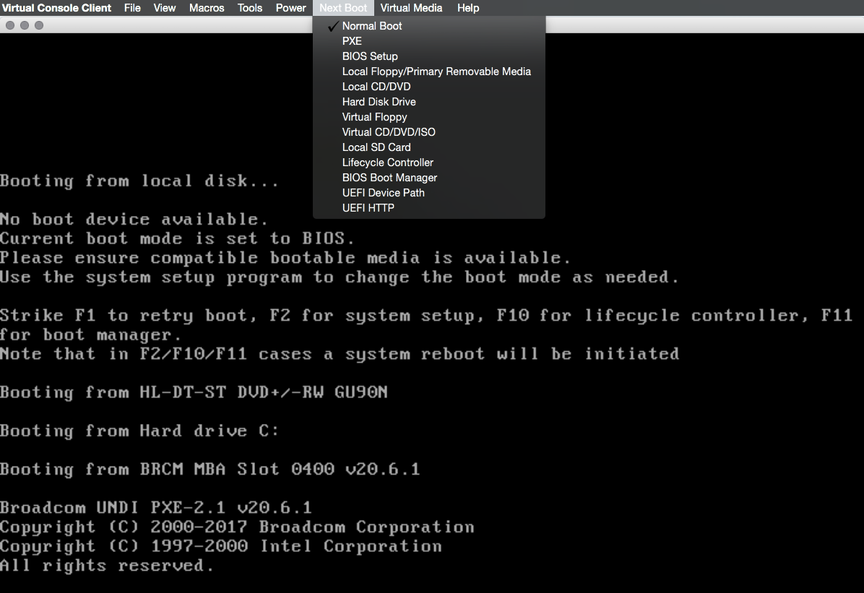The height and width of the screenshot is (593, 864).
Task: Open the Virtual Media menu
Action: pyautogui.click(x=411, y=8)
